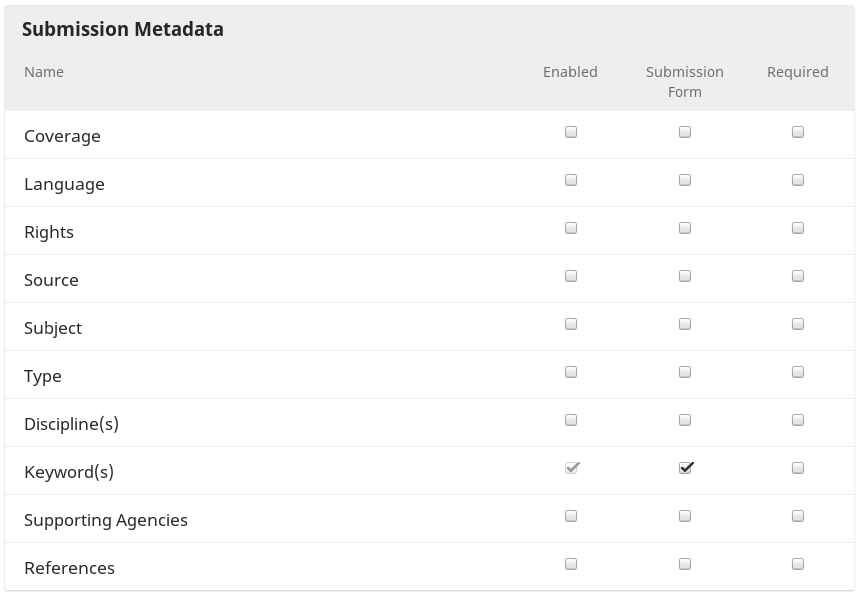Enable the Language metadata field
The image size is (861, 597).
click(571, 180)
